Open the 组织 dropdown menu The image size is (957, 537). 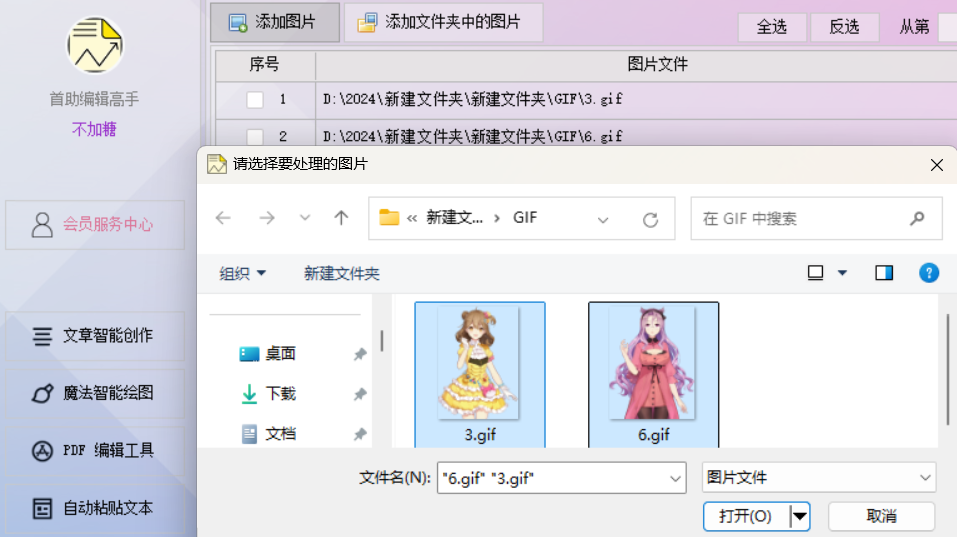coord(242,273)
